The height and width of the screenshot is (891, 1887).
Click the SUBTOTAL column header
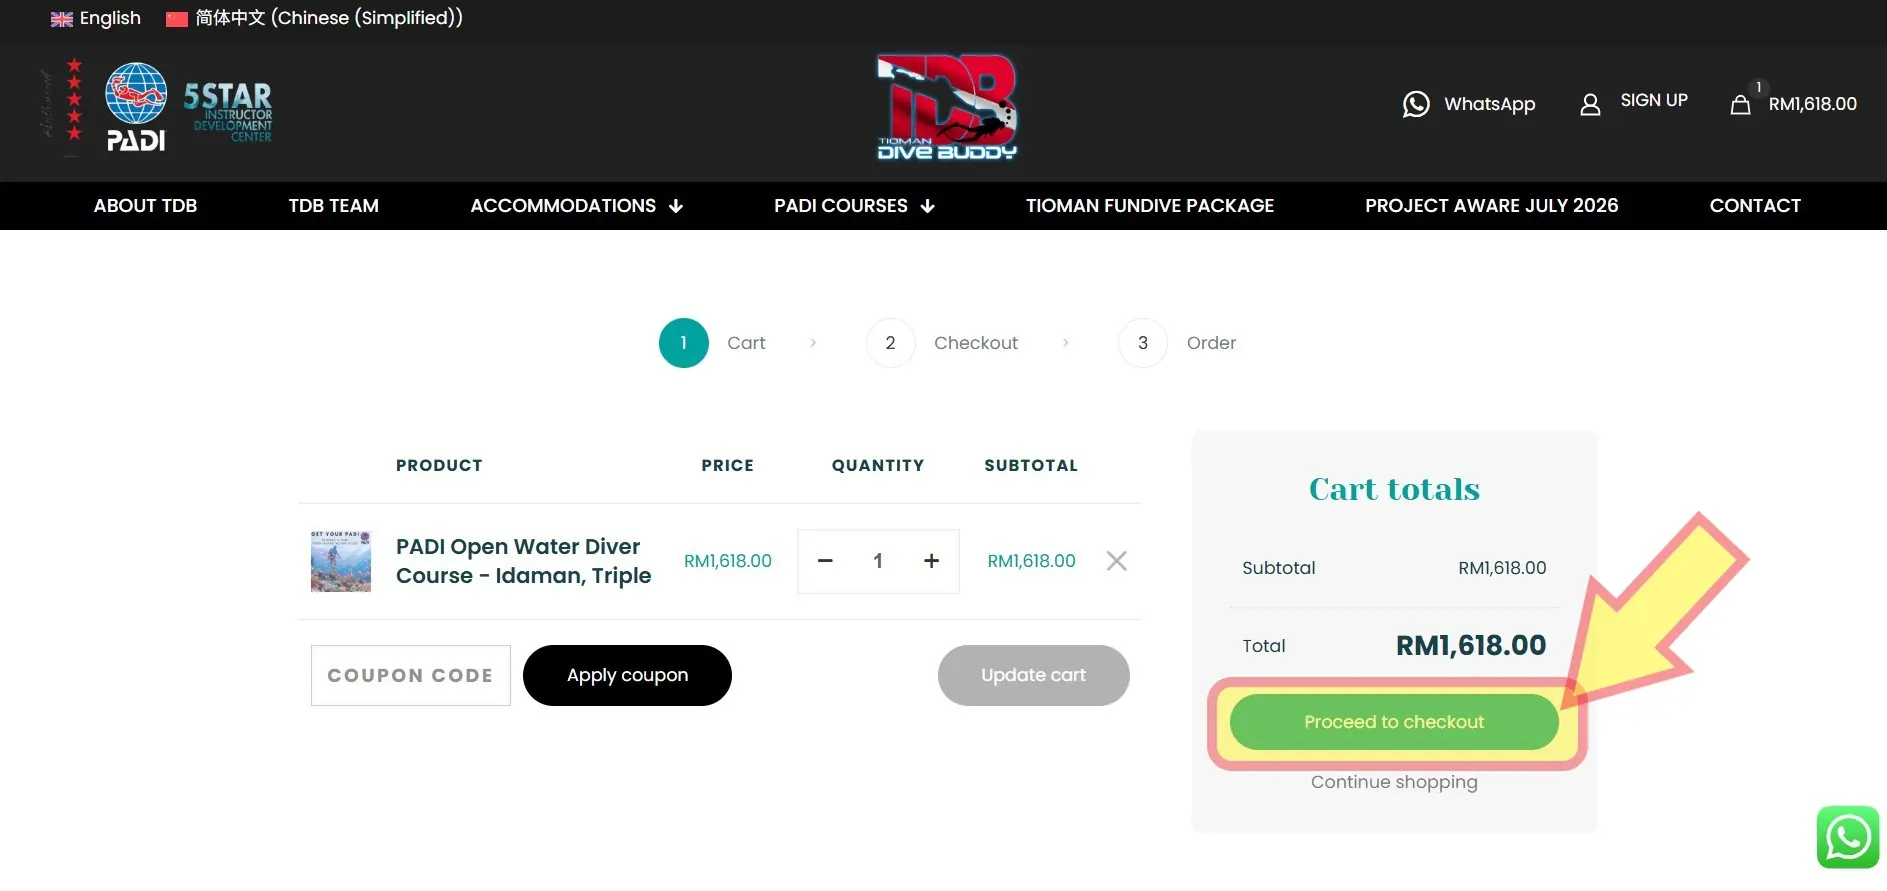[x=1031, y=465]
